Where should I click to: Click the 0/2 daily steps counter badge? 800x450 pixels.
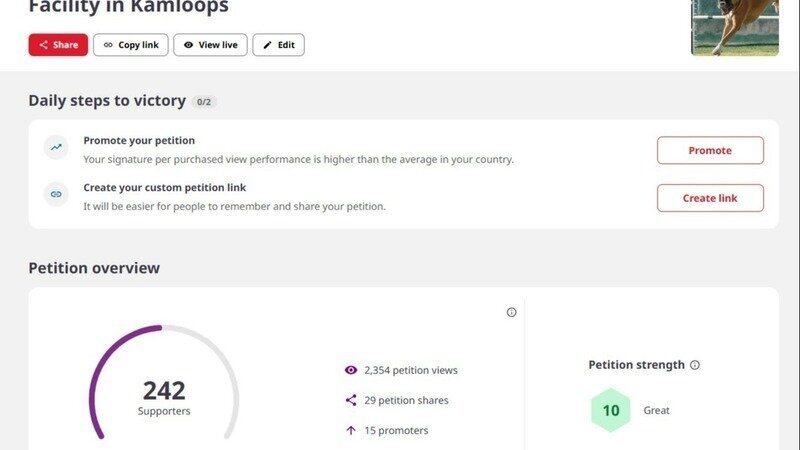tap(204, 102)
